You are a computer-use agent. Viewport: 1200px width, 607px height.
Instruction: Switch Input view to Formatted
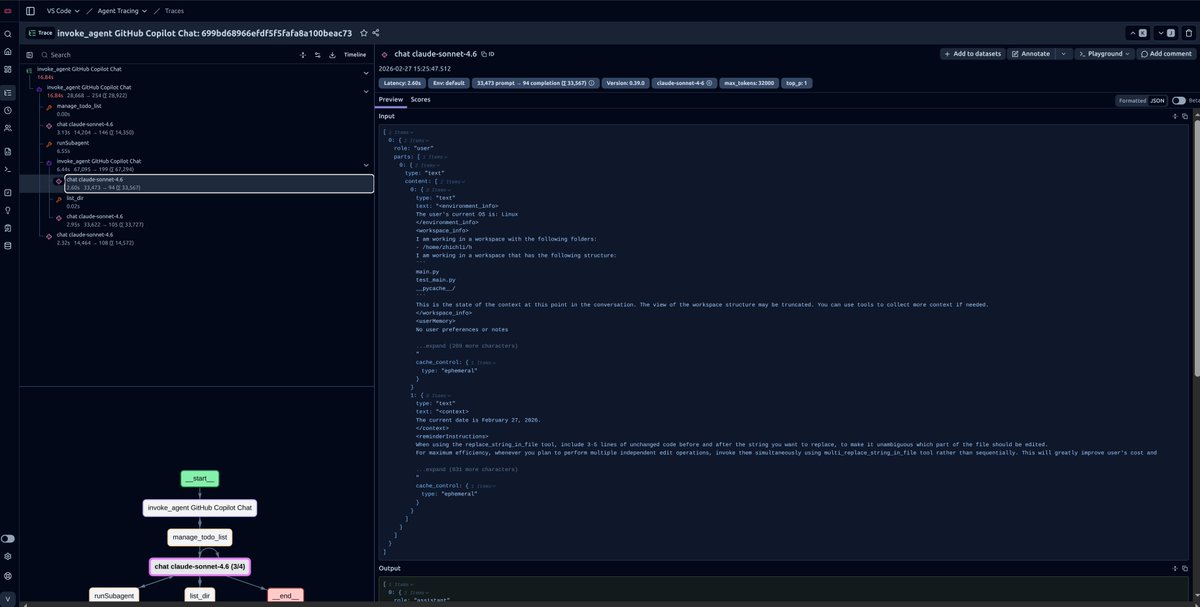click(x=1132, y=100)
